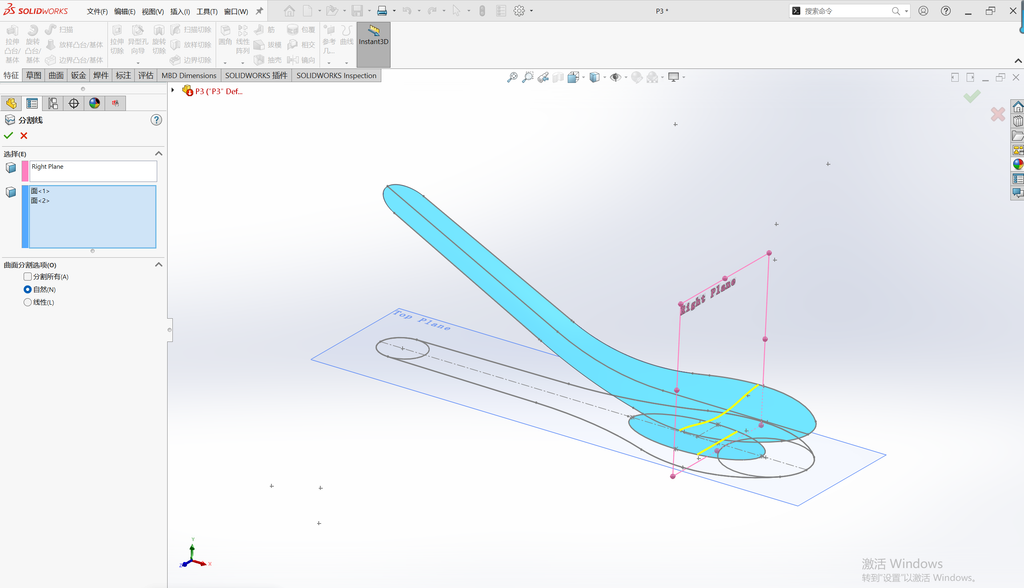Switch to the 草图 tab

[x=33, y=75]
